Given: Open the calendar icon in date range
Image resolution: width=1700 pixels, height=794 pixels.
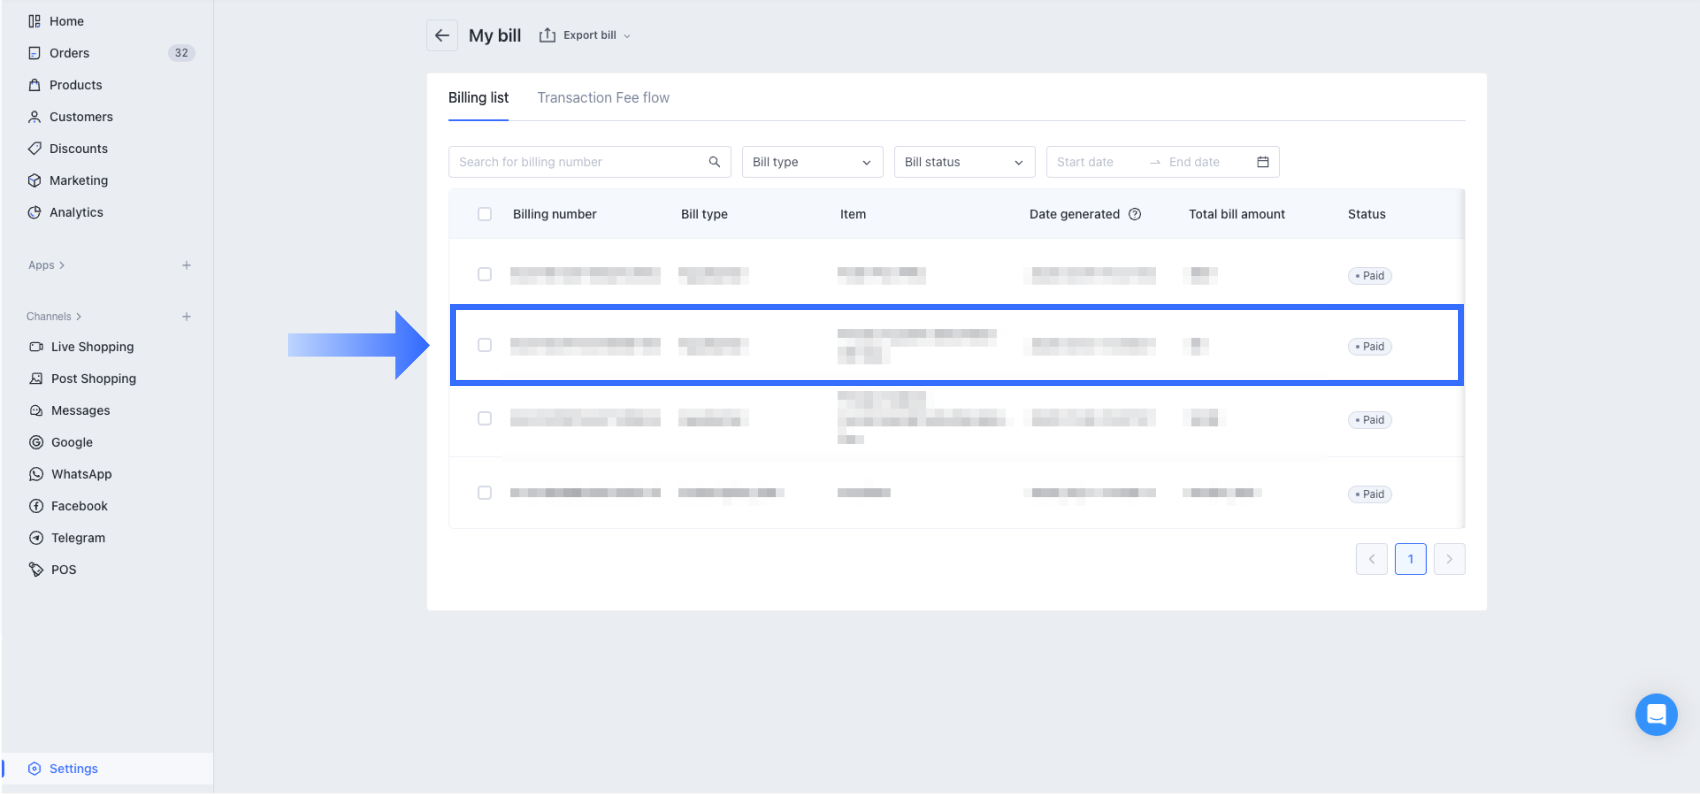Looking at the screenshot, I should tap(1262, 162).
